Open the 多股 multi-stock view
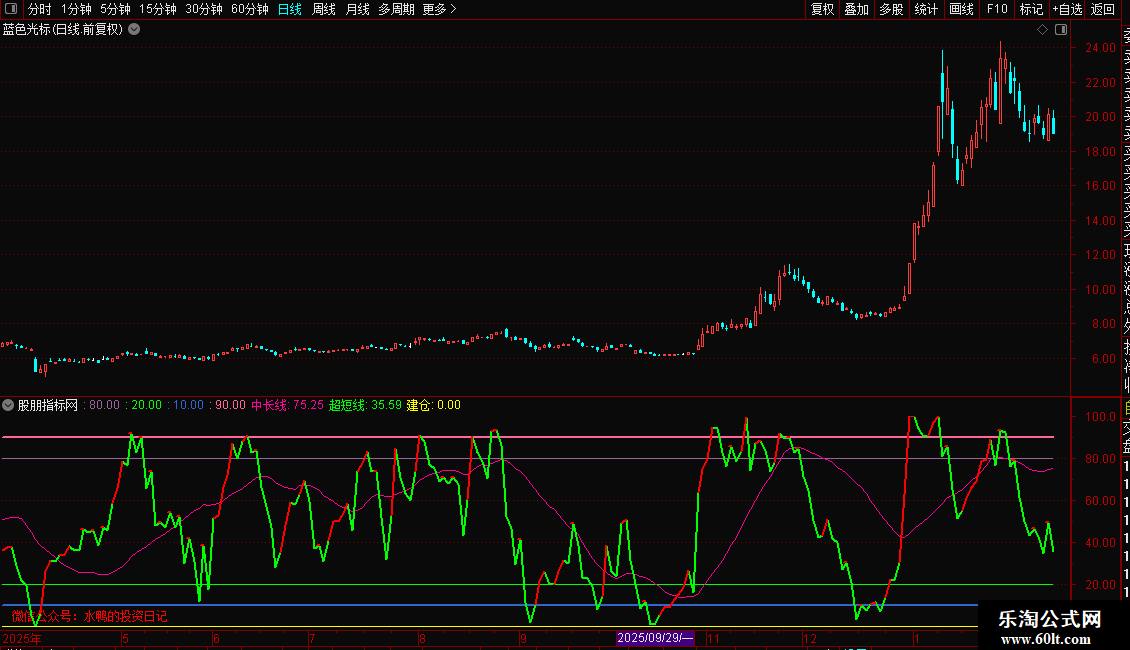 (x=891, y=9)
